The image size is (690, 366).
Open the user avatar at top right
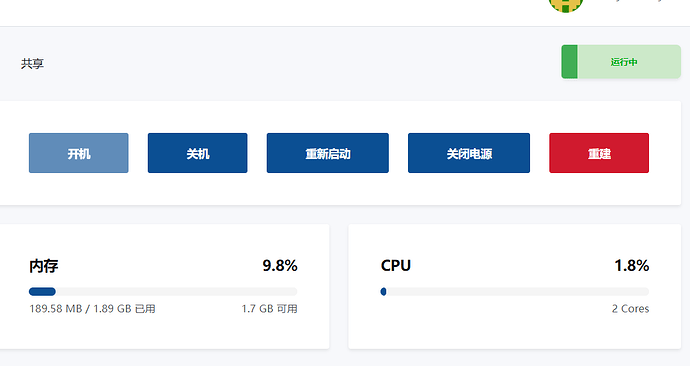(x=566, y=5)
